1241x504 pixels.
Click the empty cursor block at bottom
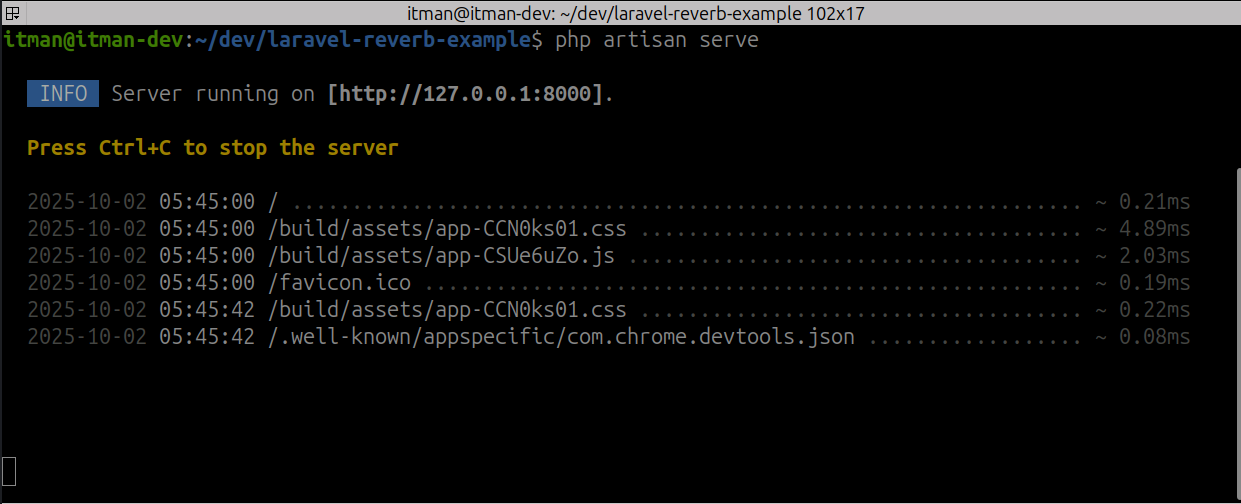pyautogui.click(x=9, y=470)
